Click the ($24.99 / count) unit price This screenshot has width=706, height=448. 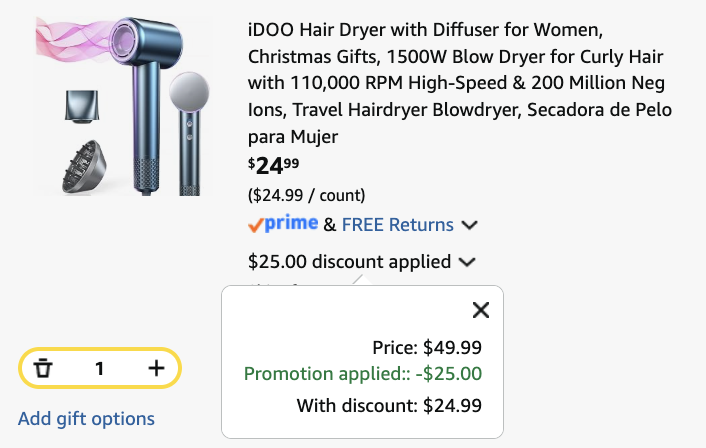(x=307, y=195)
